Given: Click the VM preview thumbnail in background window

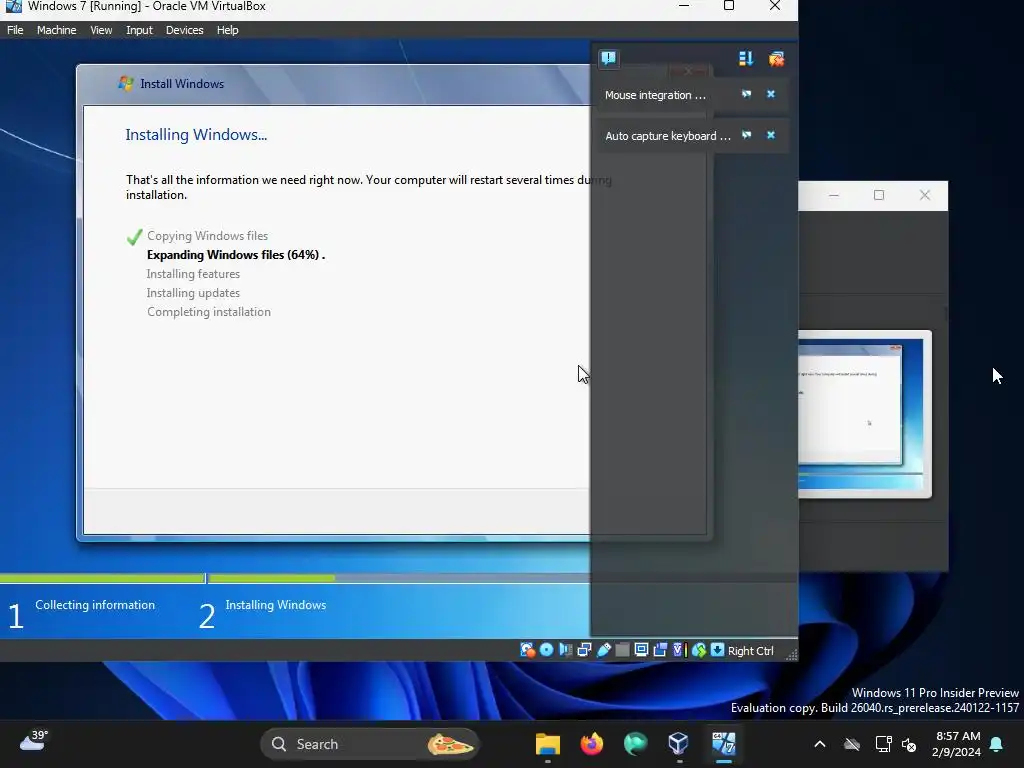Looking at the screenshot, I should [x=865, y=414].
